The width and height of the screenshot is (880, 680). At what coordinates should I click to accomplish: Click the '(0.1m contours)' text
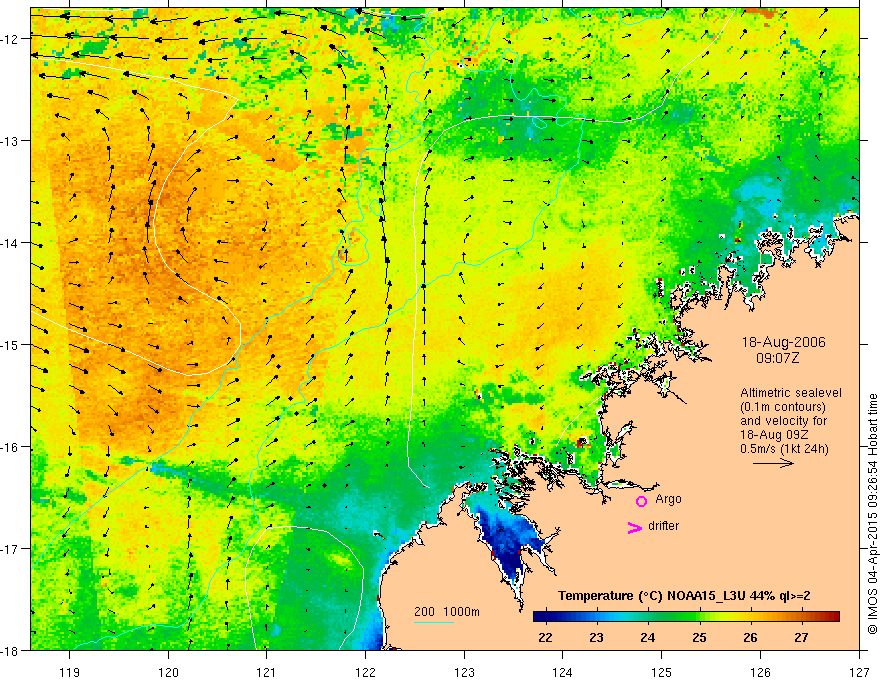pyautogui.click(x=783, y=407)
